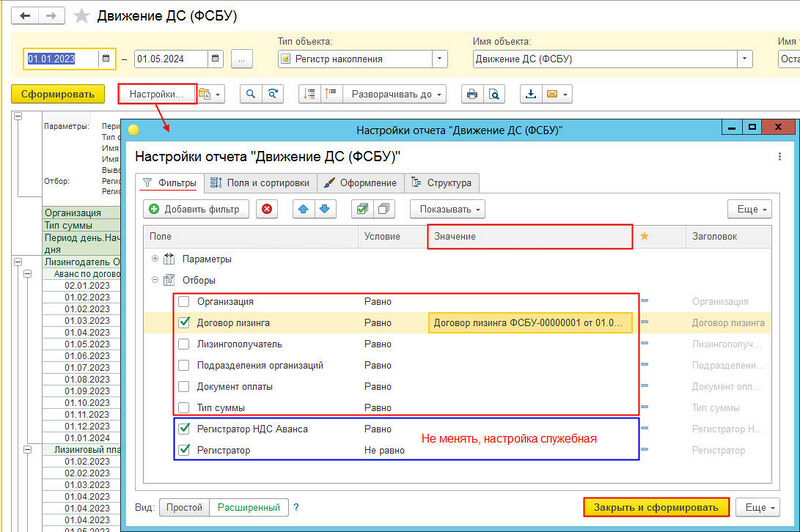Uncheck the Договор лизинга filter
This screenshot has width=800, height=532.
coord(183,322)
